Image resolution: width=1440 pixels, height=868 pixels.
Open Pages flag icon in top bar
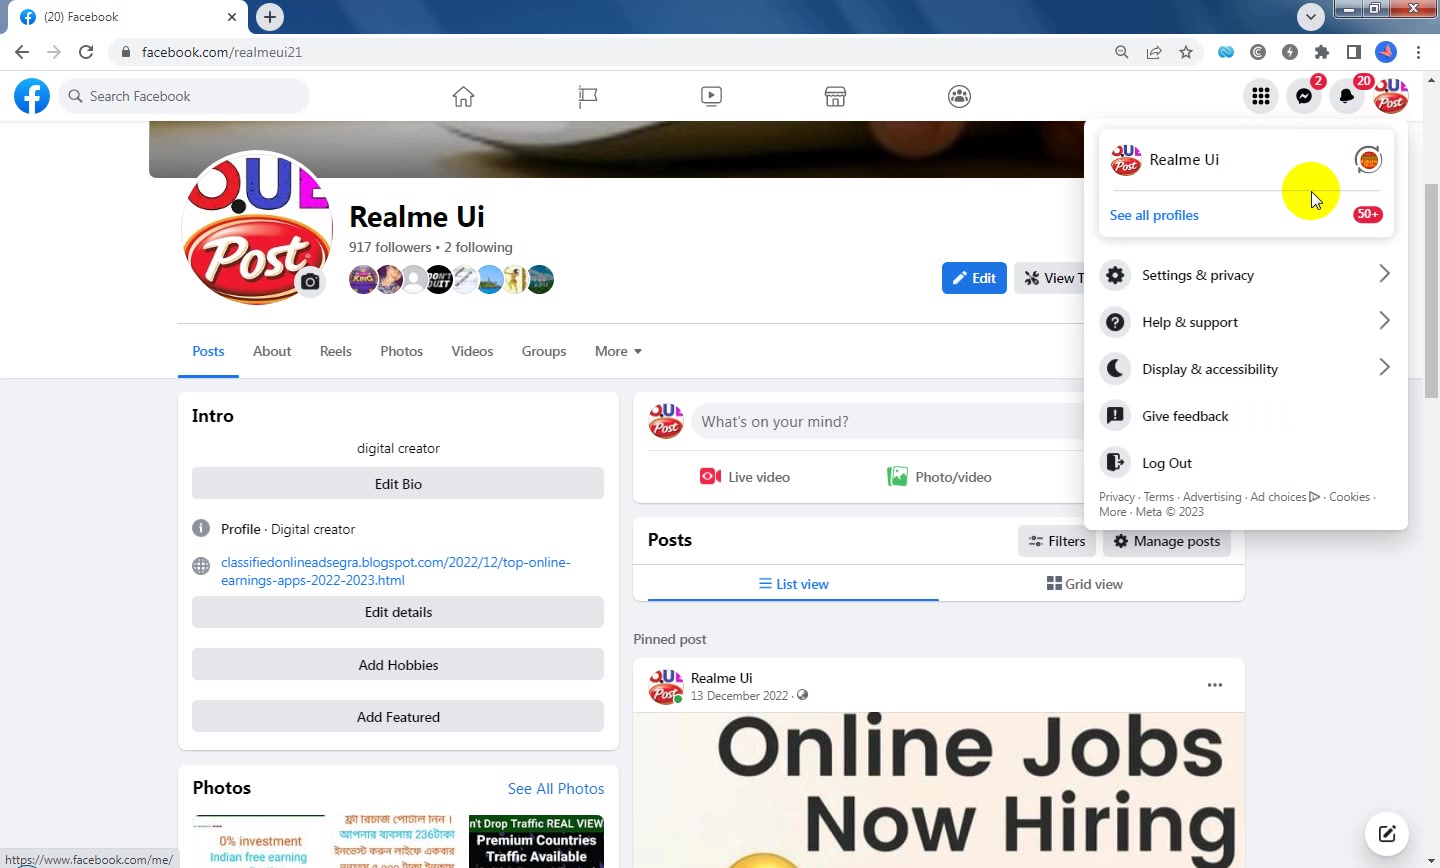coord(588,96)
